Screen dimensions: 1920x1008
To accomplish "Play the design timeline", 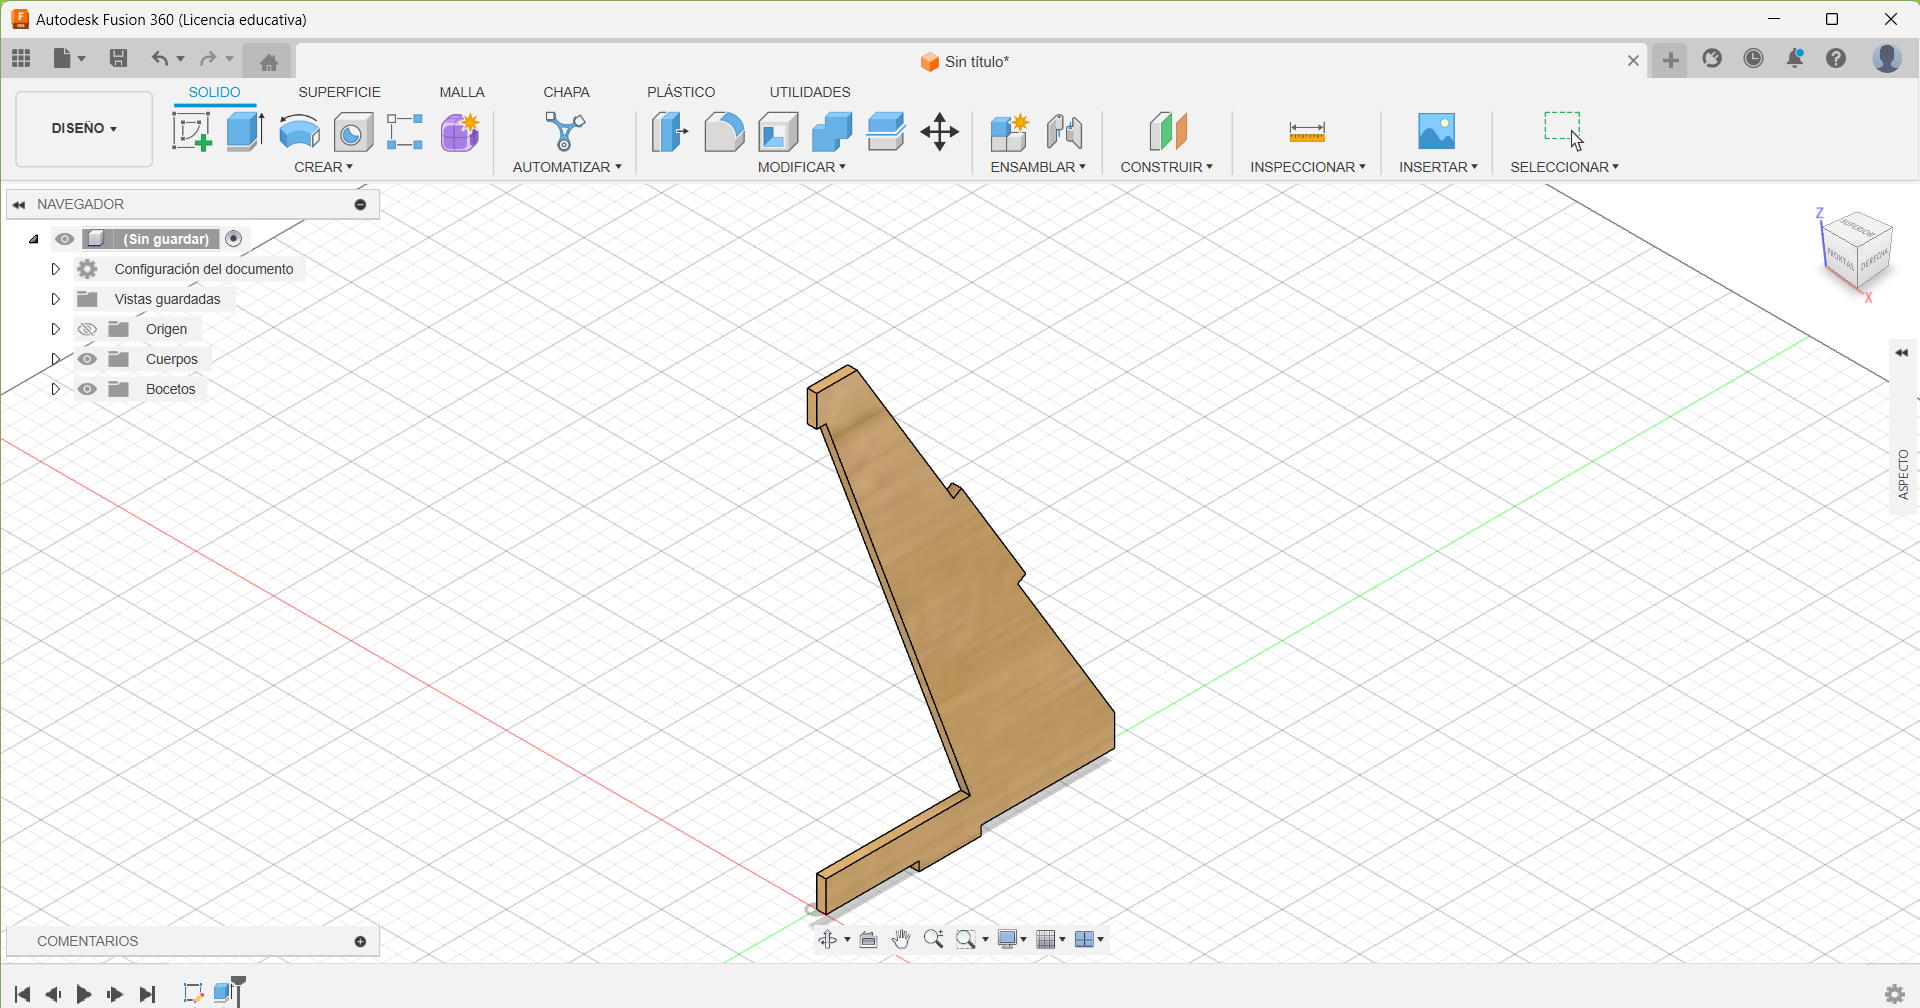I will 84,994.
